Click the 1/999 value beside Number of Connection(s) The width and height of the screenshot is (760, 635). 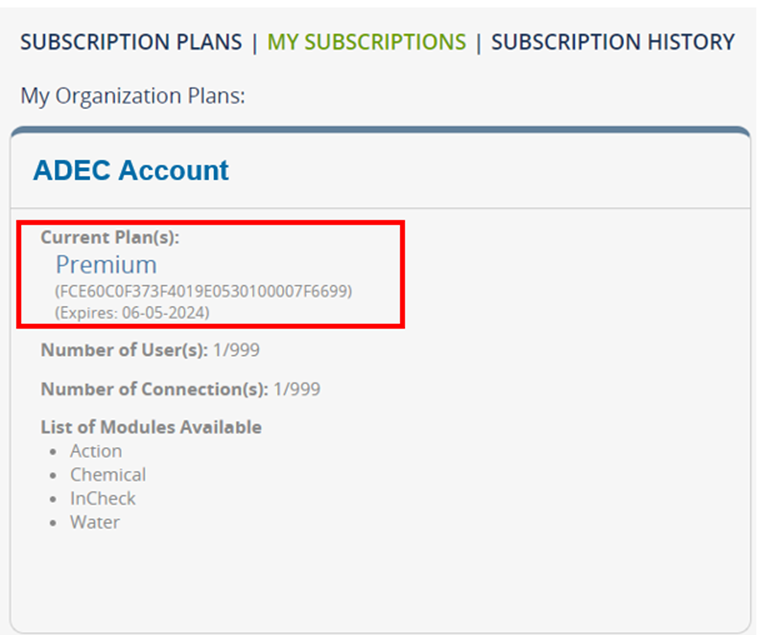click(297, 389)
